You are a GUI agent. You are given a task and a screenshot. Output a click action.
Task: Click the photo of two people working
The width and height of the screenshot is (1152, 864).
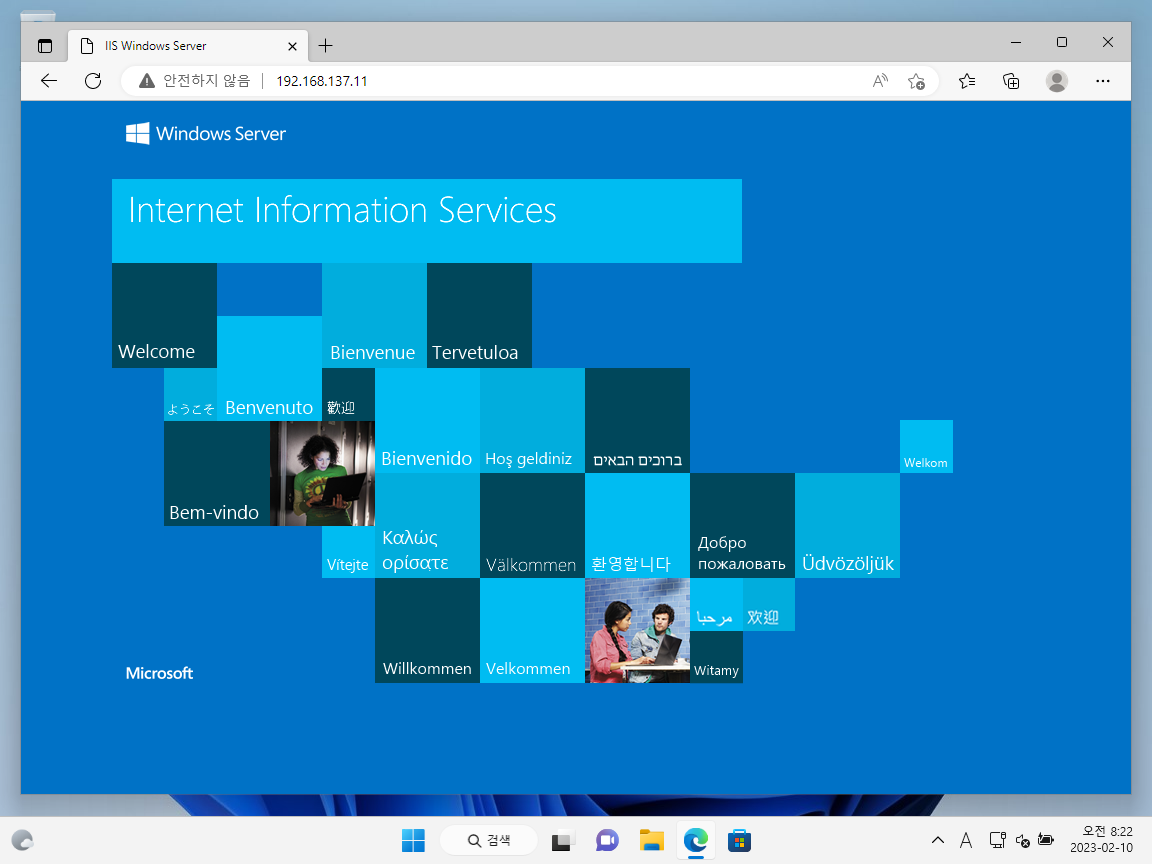click(x=637, y=630)
